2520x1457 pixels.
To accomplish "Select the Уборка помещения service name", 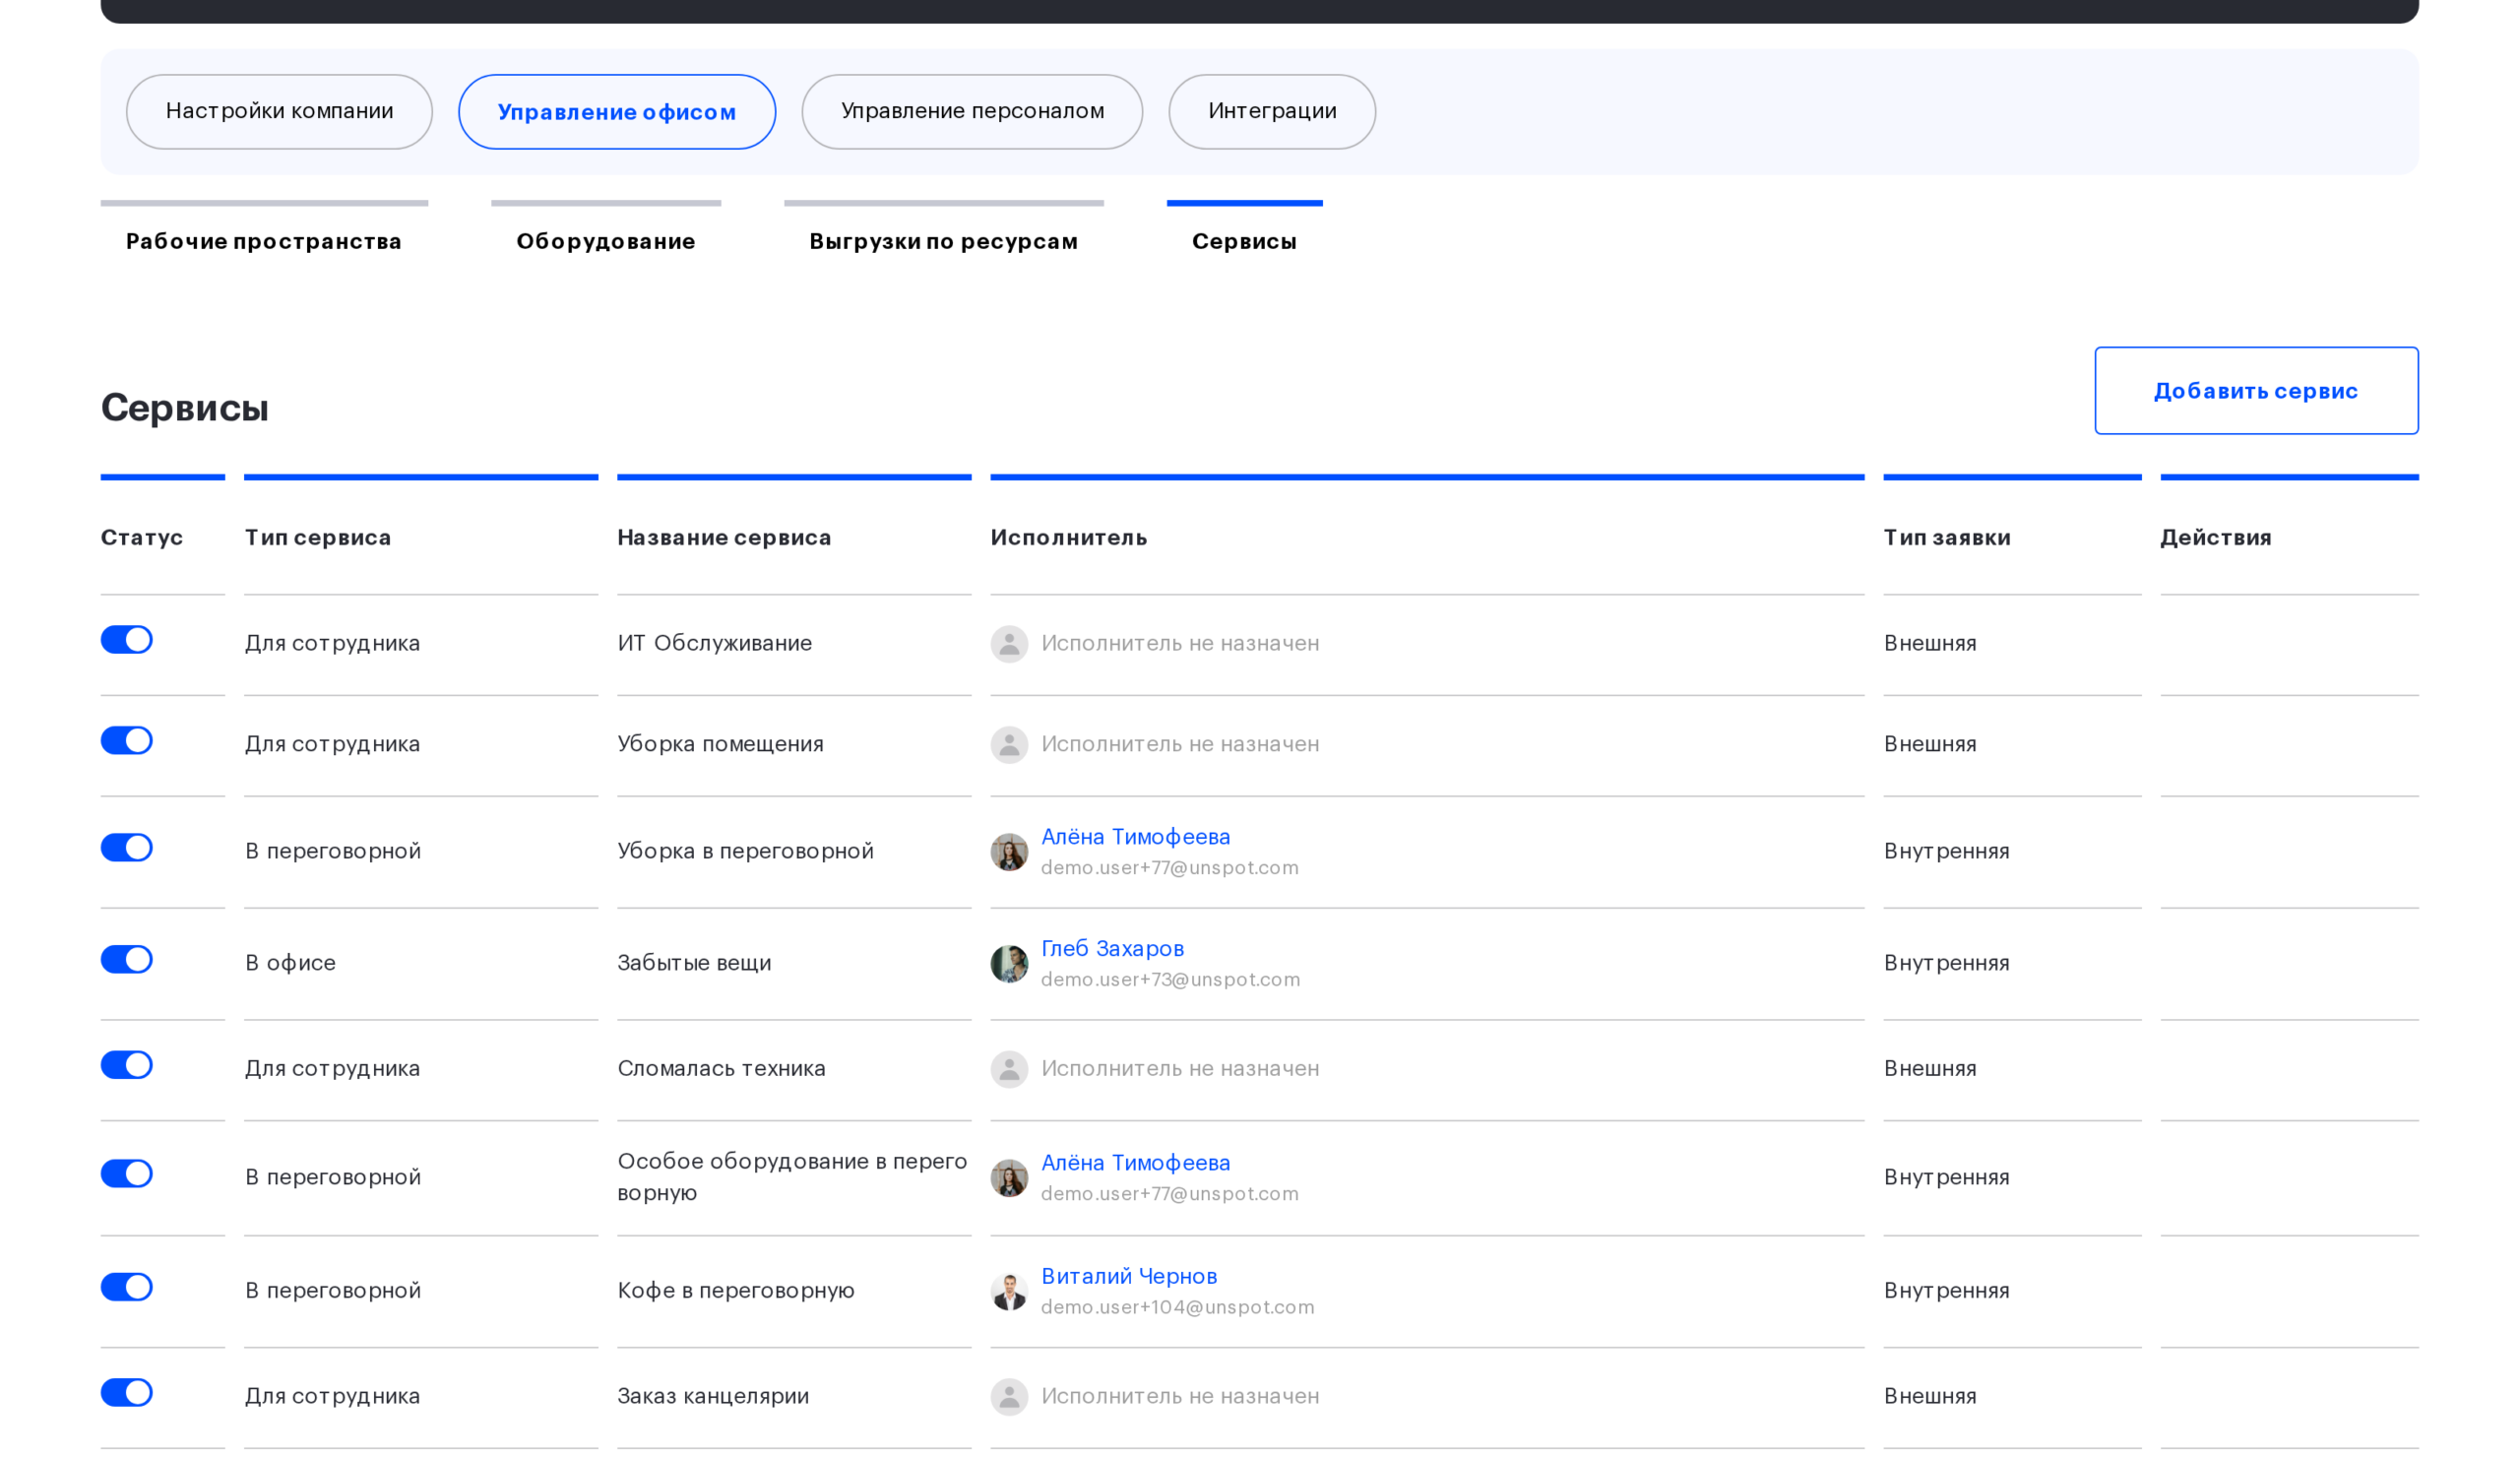I will pyautogui.click(x=720, y=744).
